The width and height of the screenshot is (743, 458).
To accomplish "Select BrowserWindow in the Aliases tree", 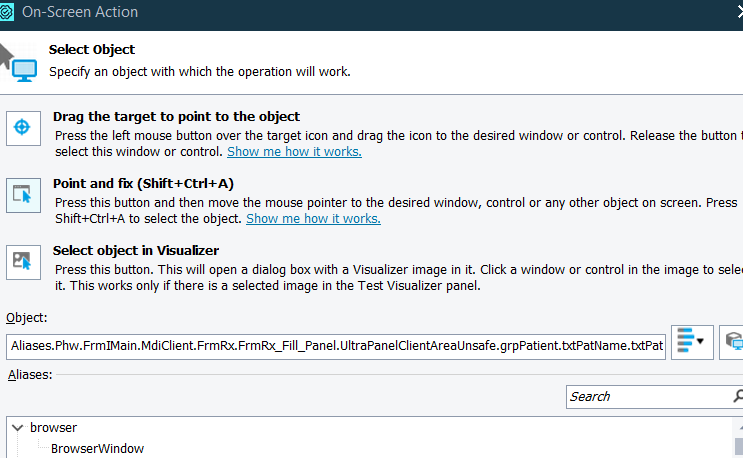I will (x=97, y=448).
